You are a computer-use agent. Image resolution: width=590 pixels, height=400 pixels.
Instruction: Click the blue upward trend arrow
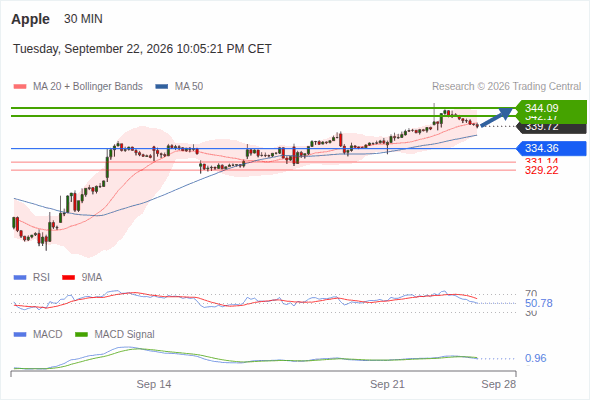497,117
